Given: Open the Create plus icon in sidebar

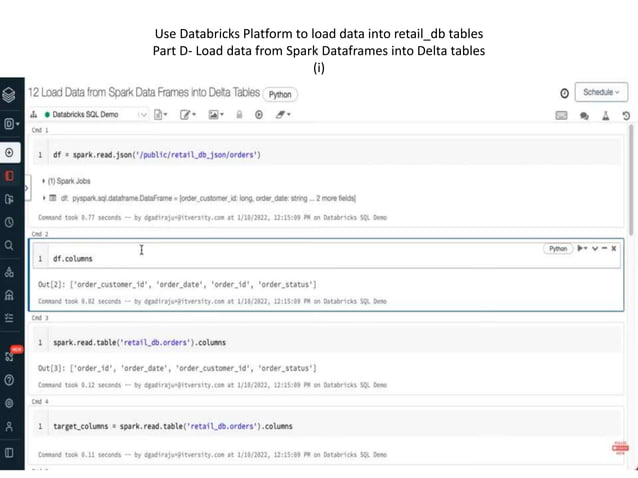Looking at the screenshot, I should click(9, 153).
